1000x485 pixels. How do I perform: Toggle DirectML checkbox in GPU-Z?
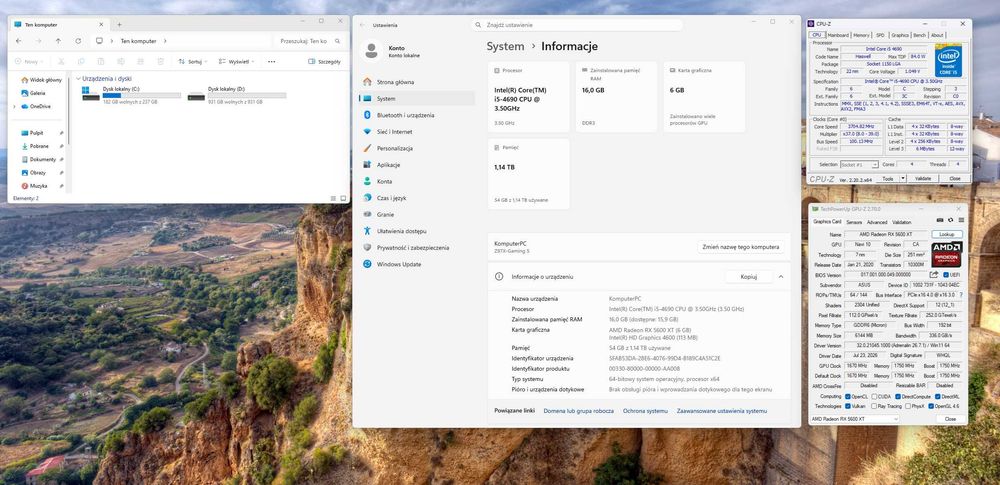(938, 397)
